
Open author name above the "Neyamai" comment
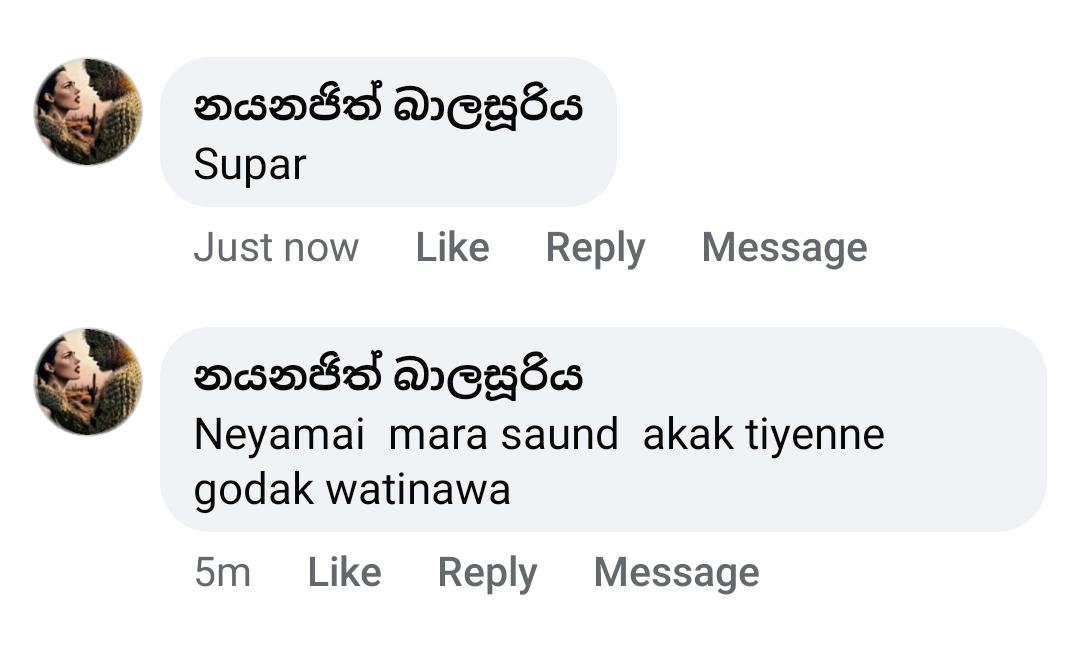pos(387,377)
